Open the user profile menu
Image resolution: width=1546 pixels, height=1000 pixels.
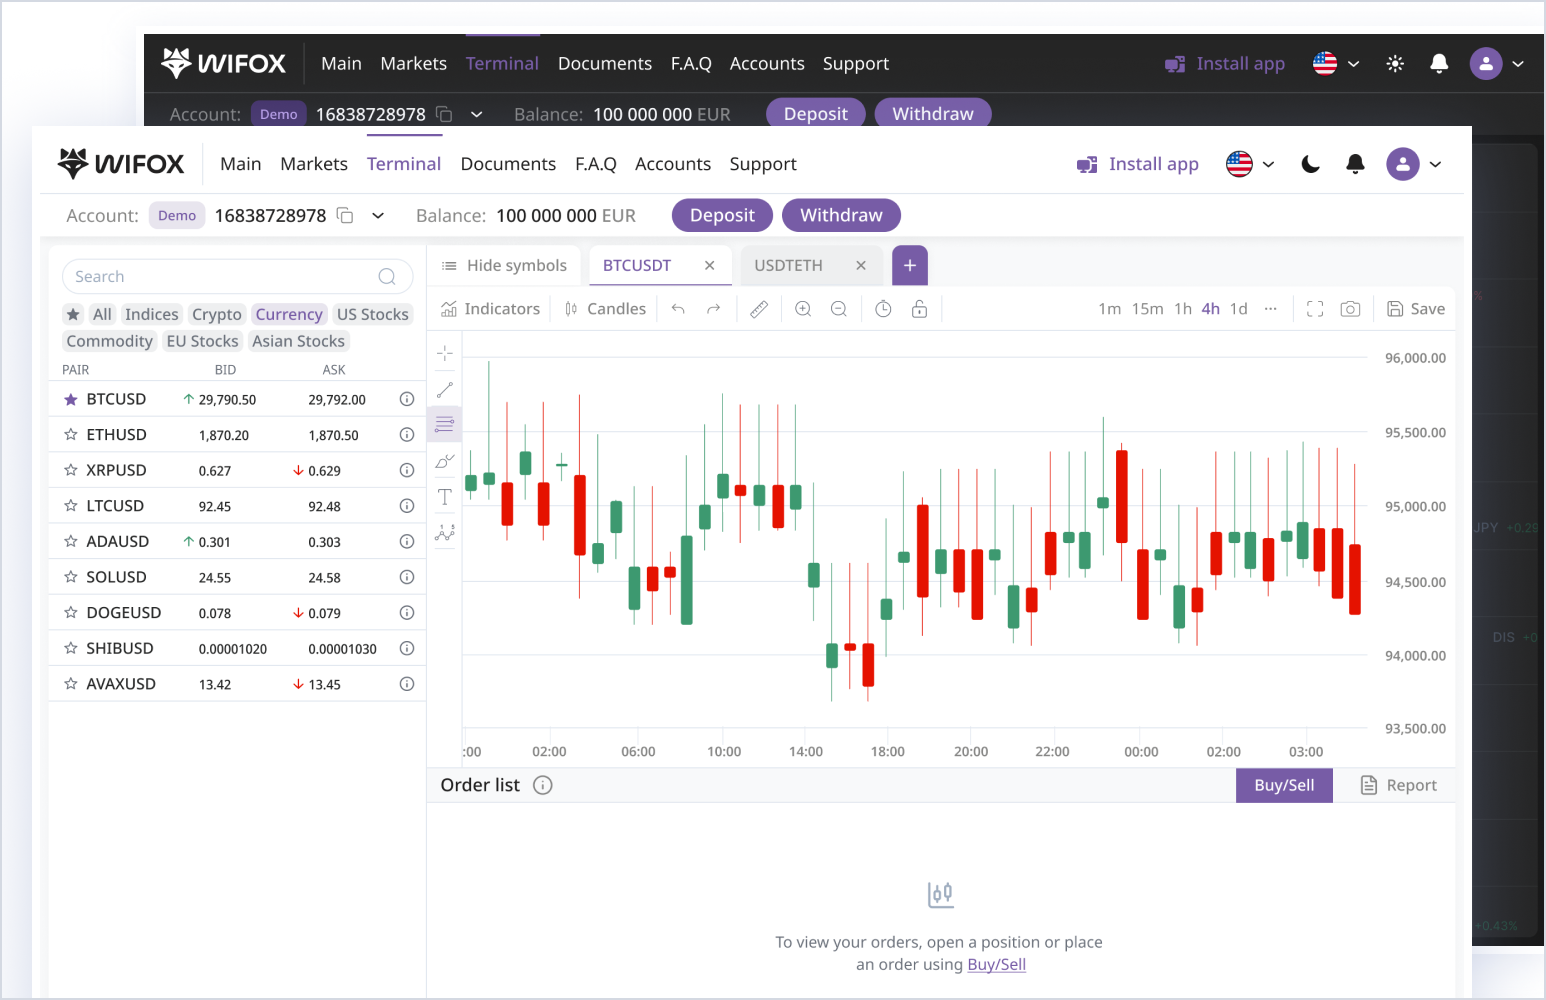(x=1414, y=164)
